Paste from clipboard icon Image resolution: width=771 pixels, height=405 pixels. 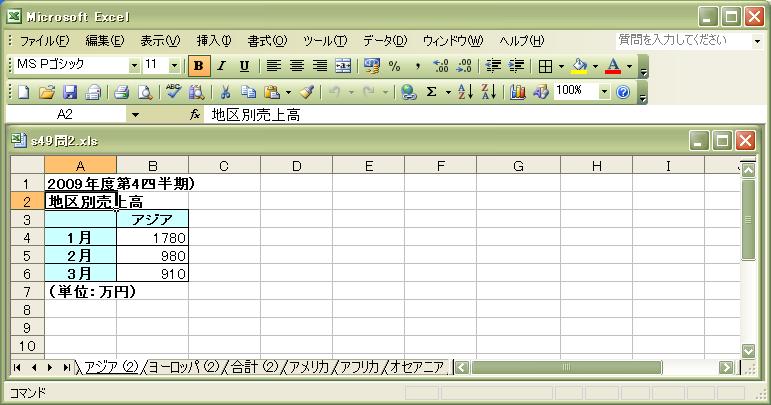271,92
